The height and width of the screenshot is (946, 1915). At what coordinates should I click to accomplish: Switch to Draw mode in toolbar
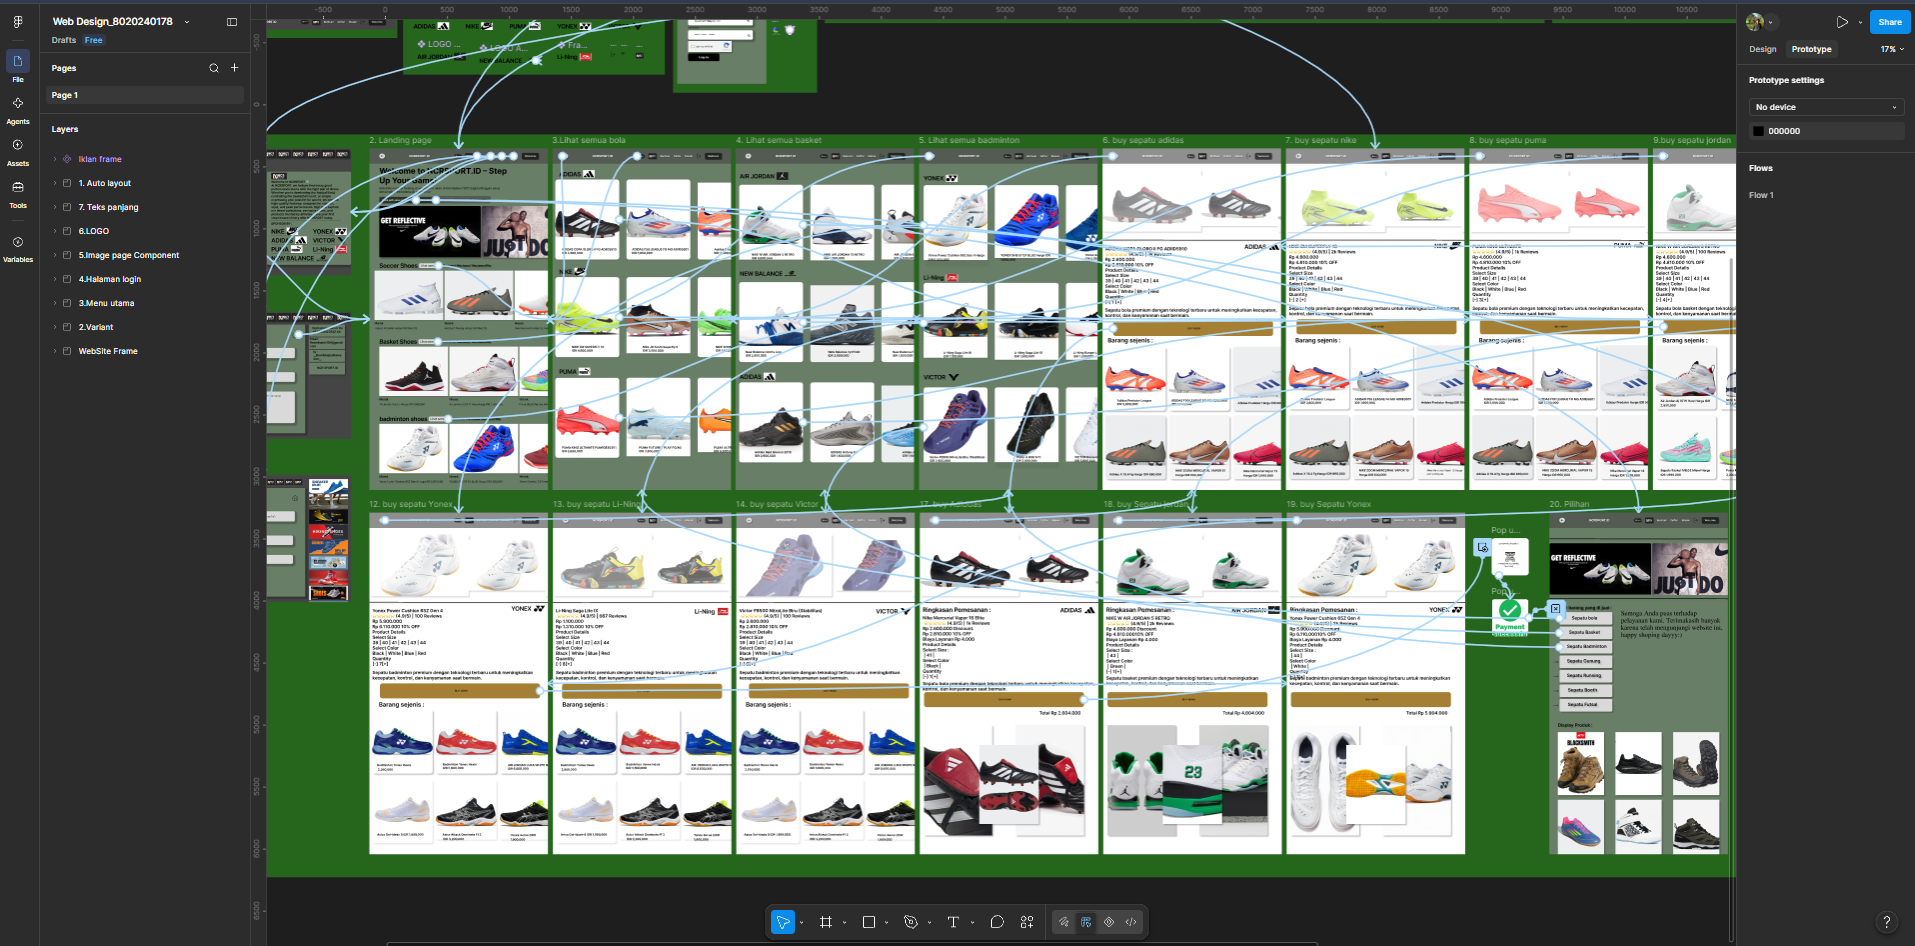pos(1063,922)
